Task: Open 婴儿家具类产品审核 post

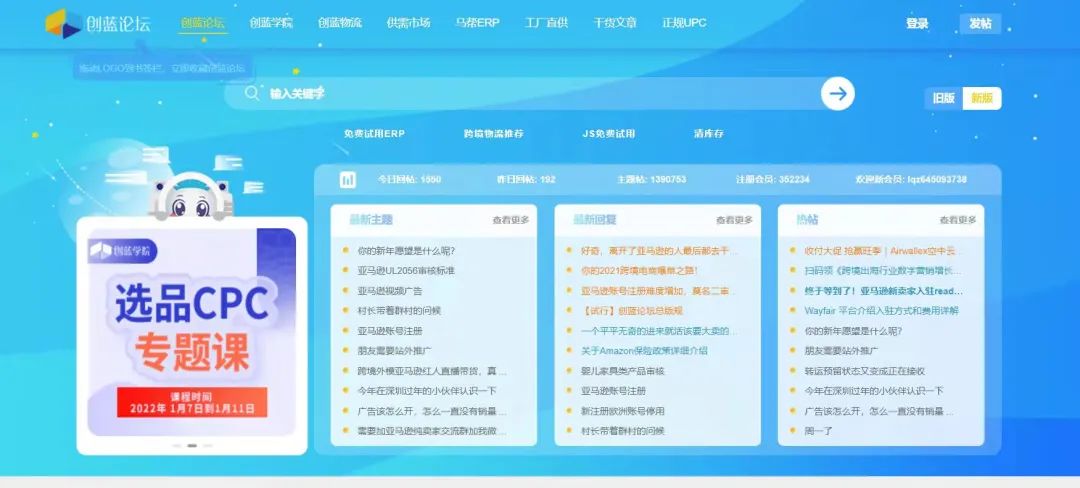Action: (623, 371)
